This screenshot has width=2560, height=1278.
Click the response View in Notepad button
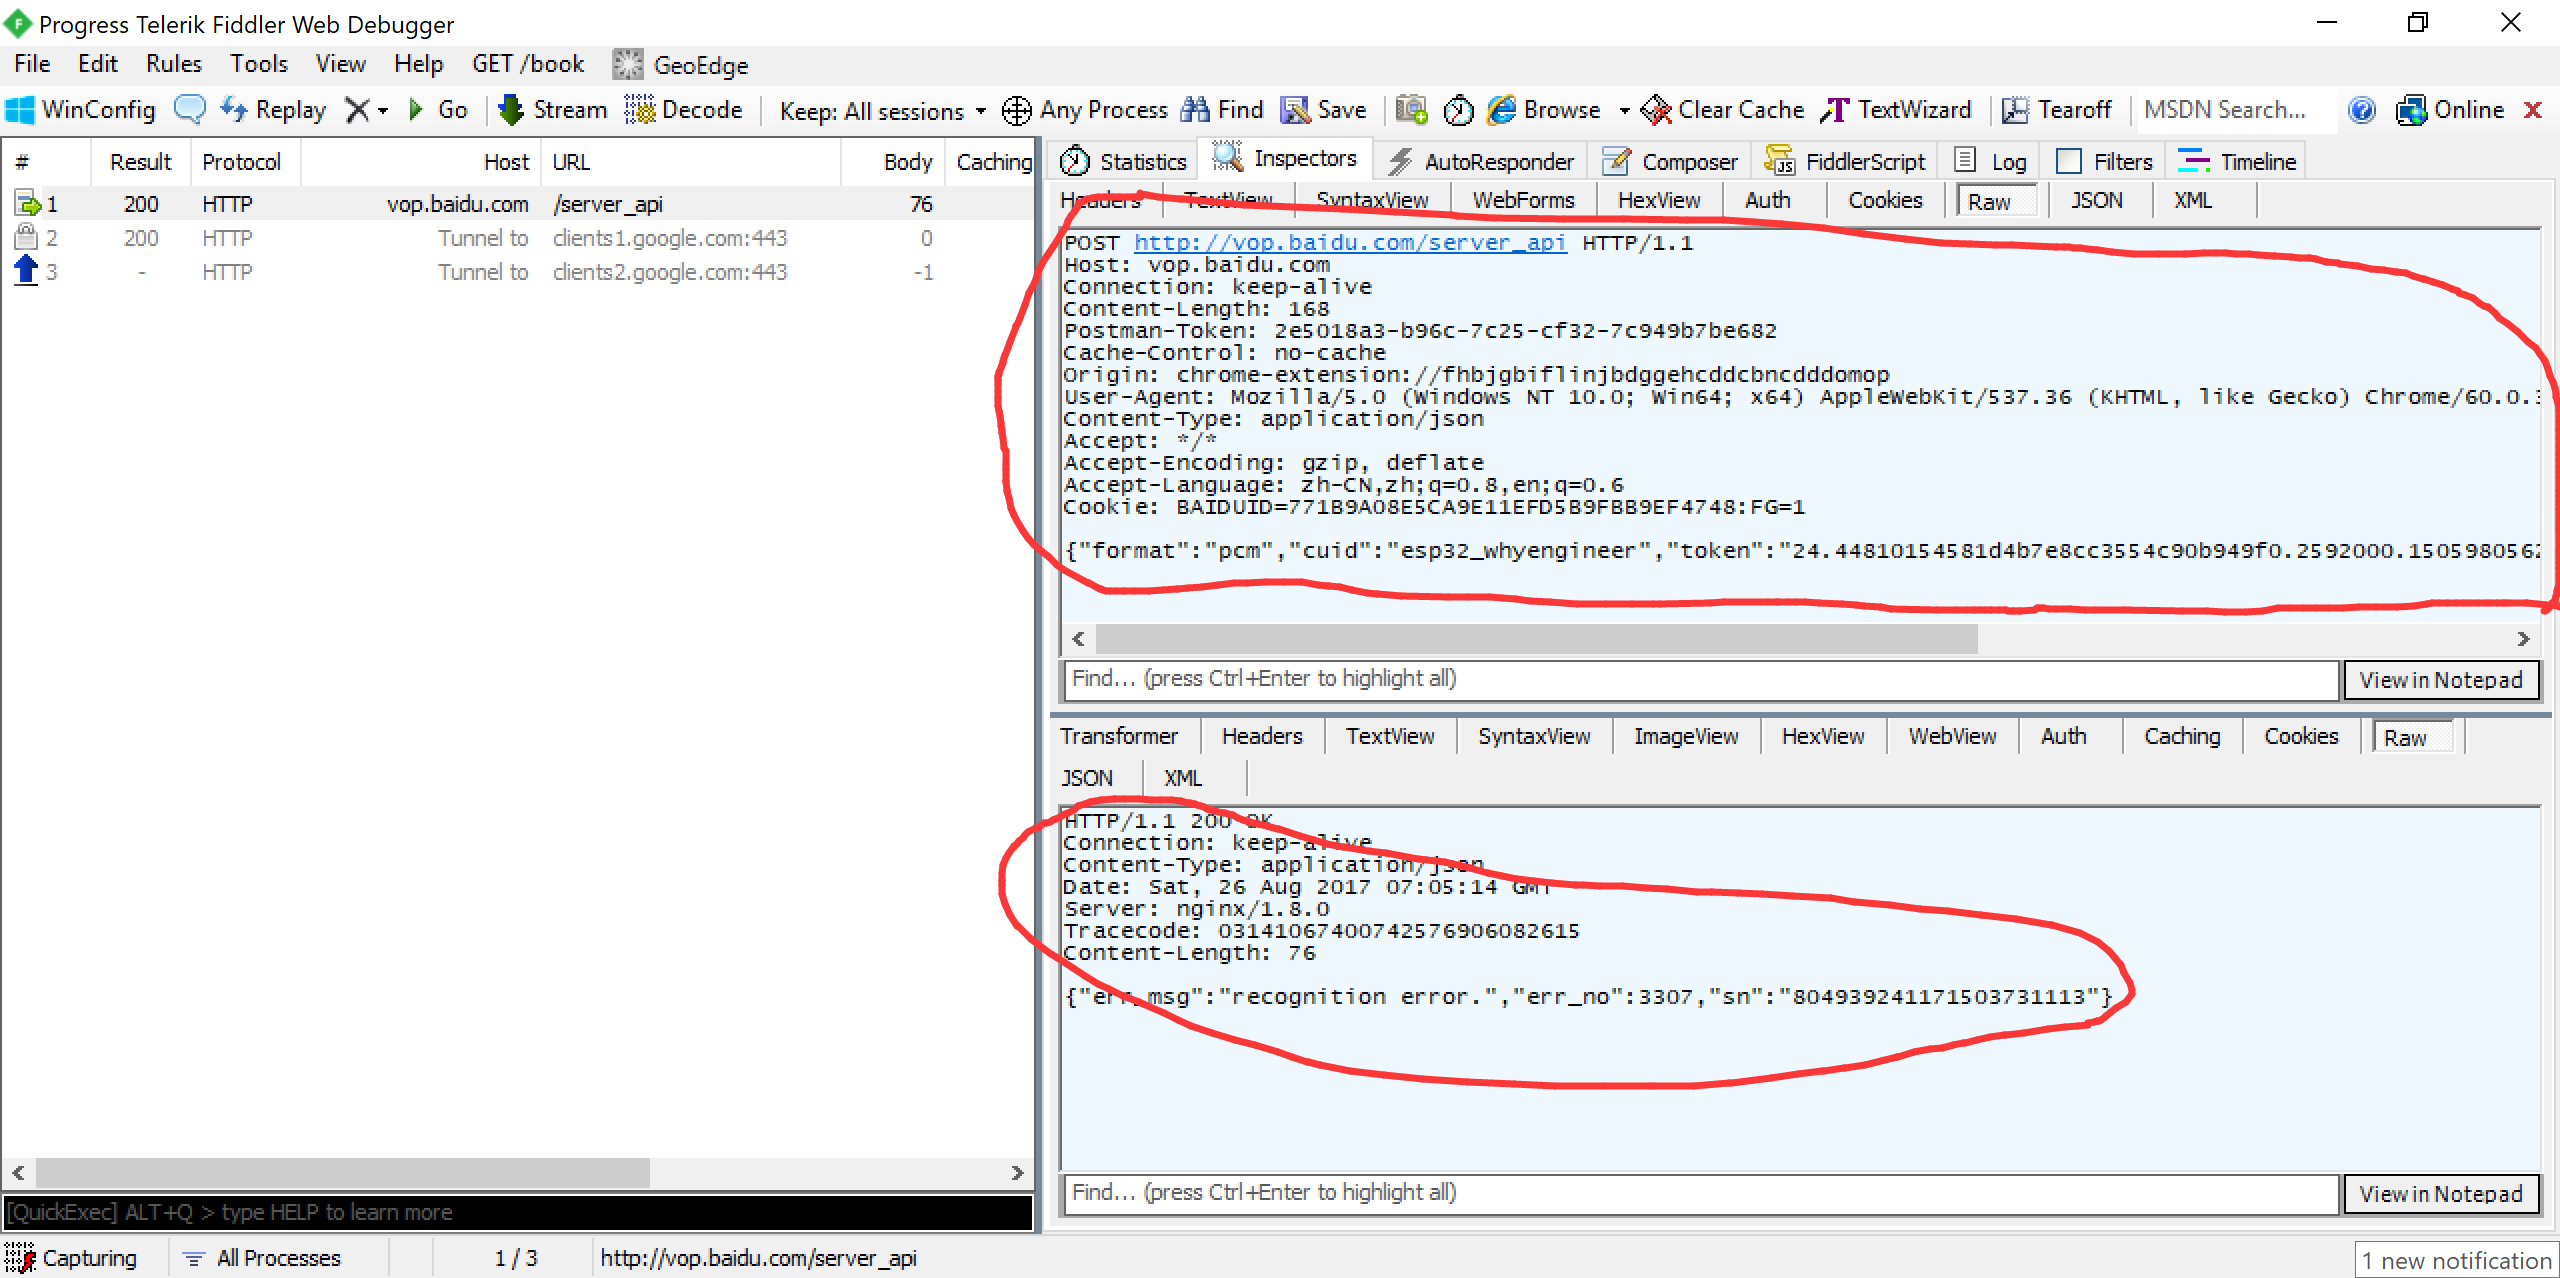click(x=2440, y=1193)
